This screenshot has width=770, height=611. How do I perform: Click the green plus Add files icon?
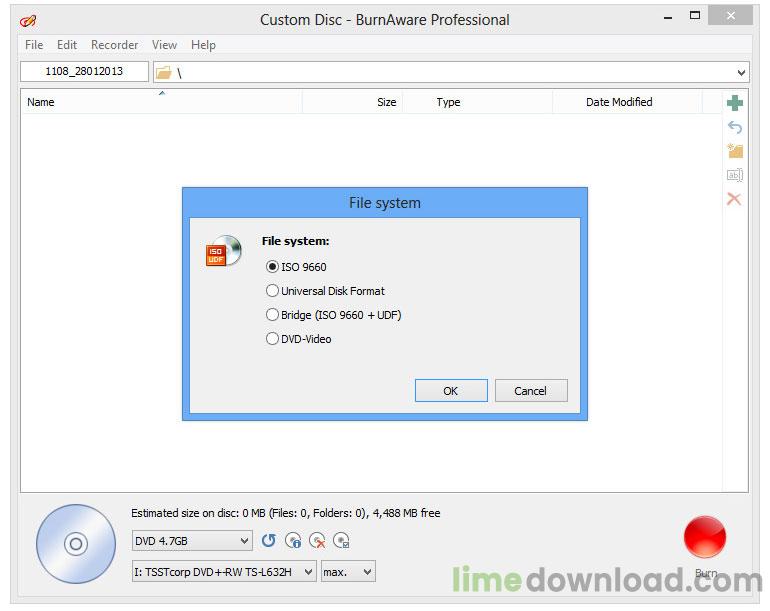coord(735,103)
